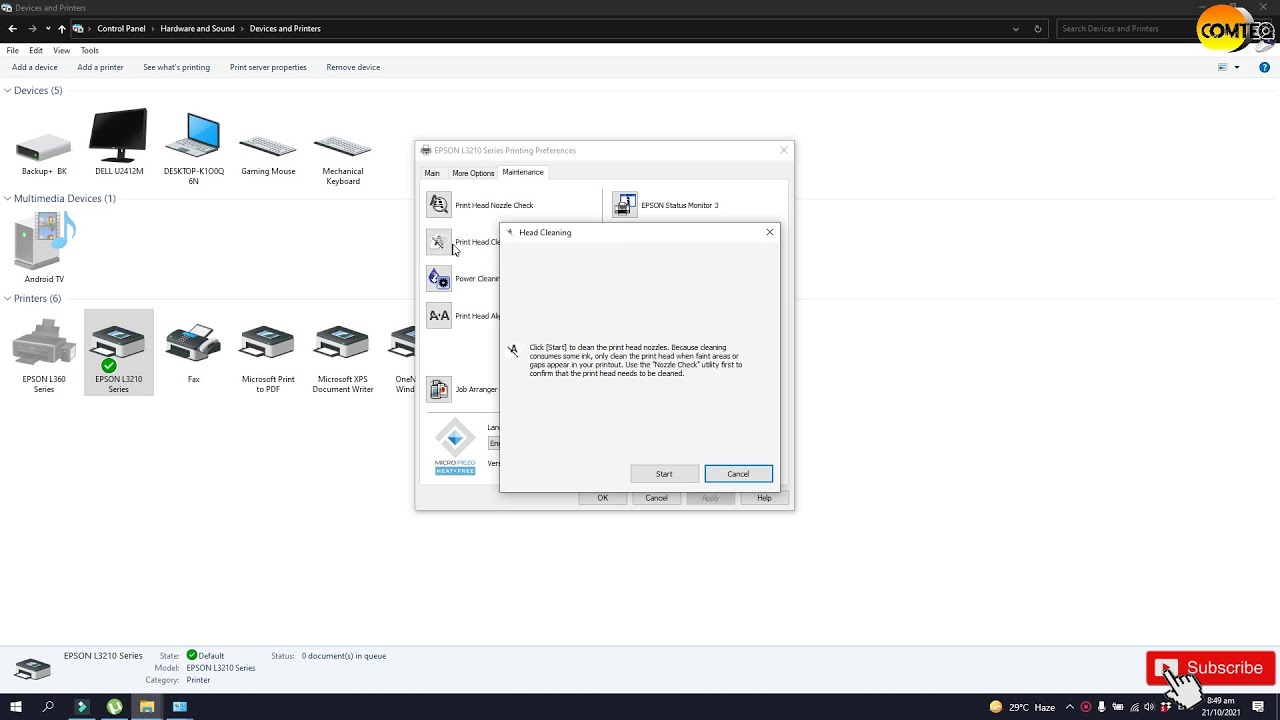The height and width of the screenshot is (720, 1280).
Task: Click Add a printer
Action: click(x=100, y=67)
